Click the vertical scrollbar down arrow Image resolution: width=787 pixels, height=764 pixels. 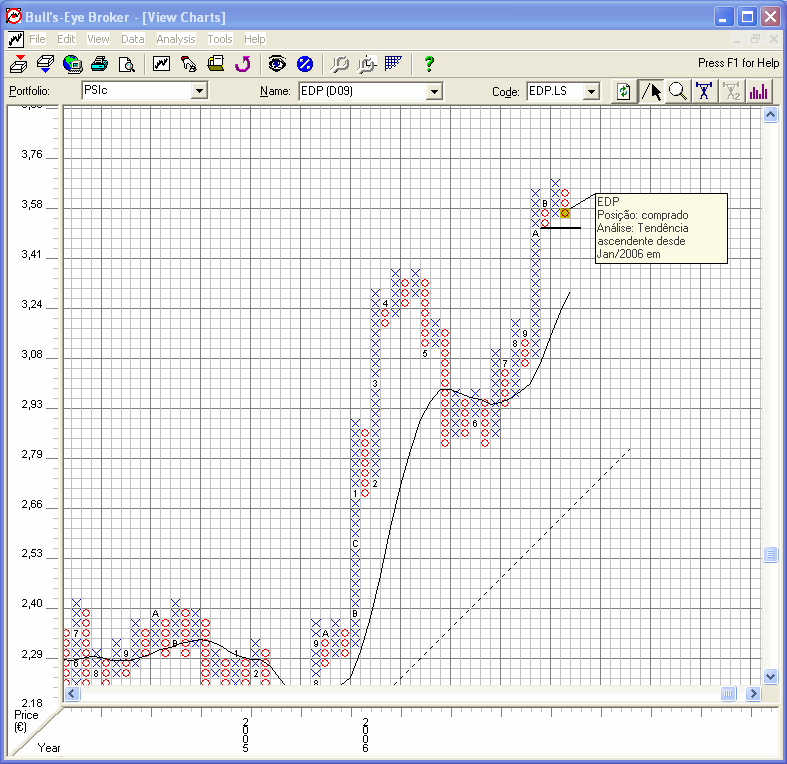pyautogui.click(x=770, y=676)
